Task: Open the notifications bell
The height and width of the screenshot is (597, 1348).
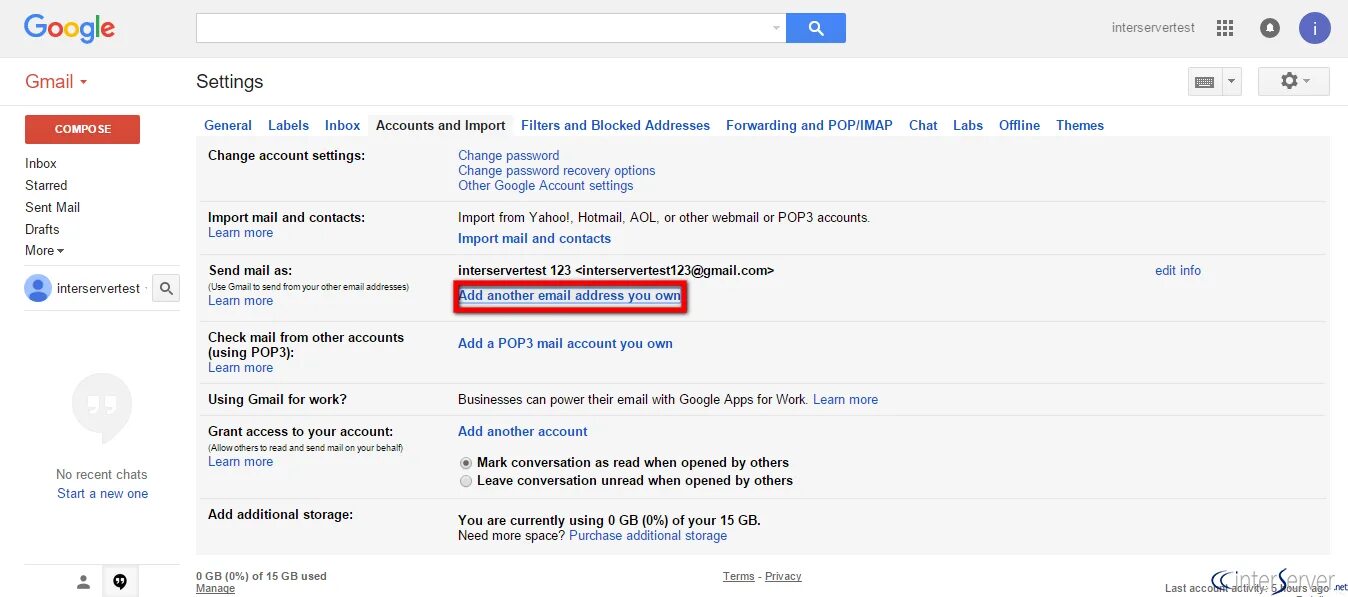Action: (1270, 28)
